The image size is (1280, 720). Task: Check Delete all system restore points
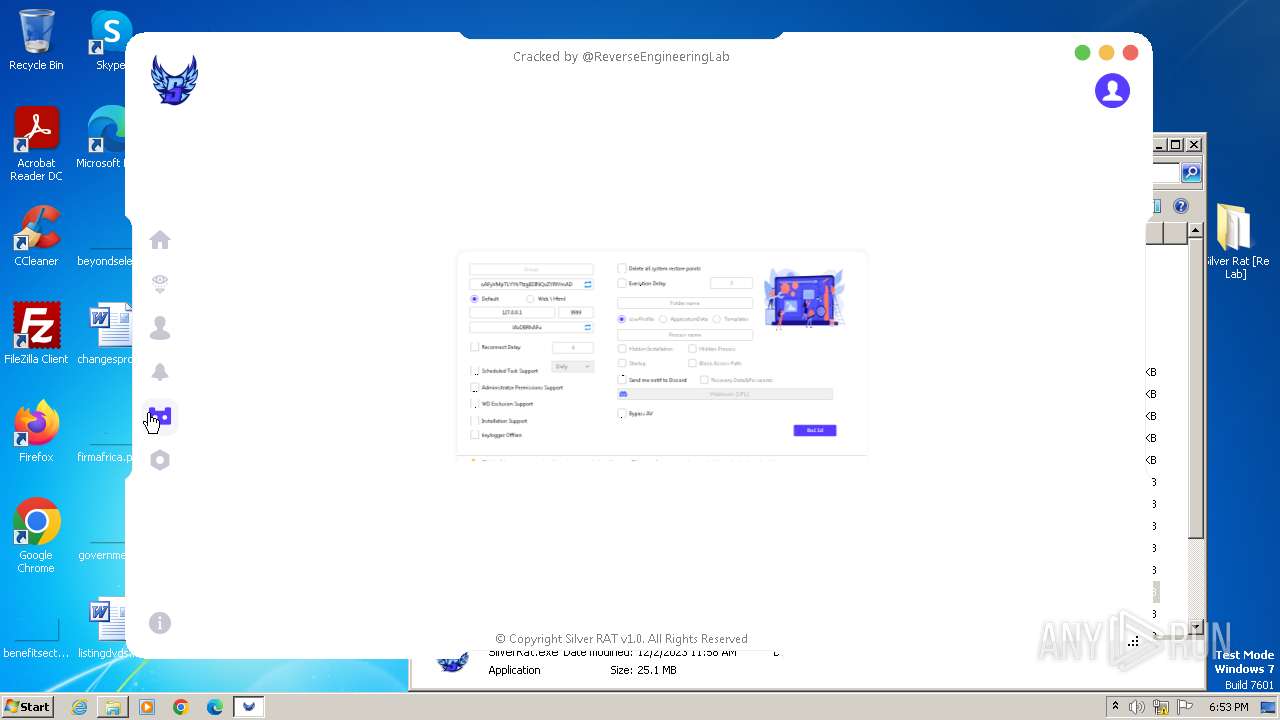pos(622,268)
